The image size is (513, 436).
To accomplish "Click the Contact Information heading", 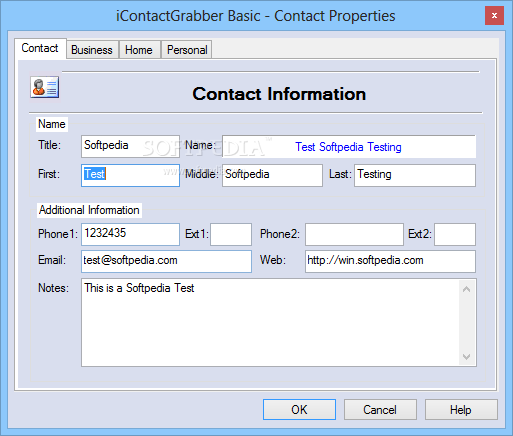I will click(279, 94).
